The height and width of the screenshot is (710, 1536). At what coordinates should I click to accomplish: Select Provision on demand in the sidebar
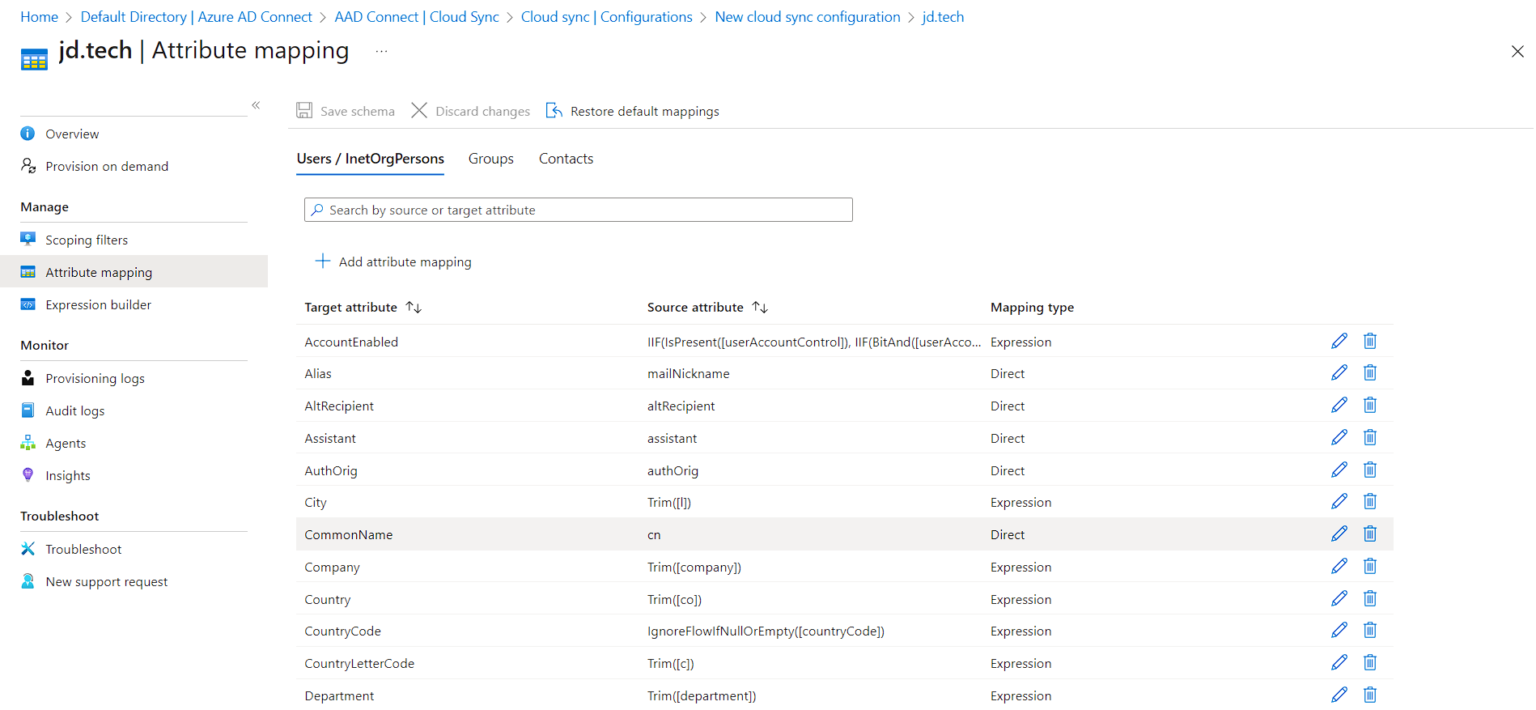106,166
